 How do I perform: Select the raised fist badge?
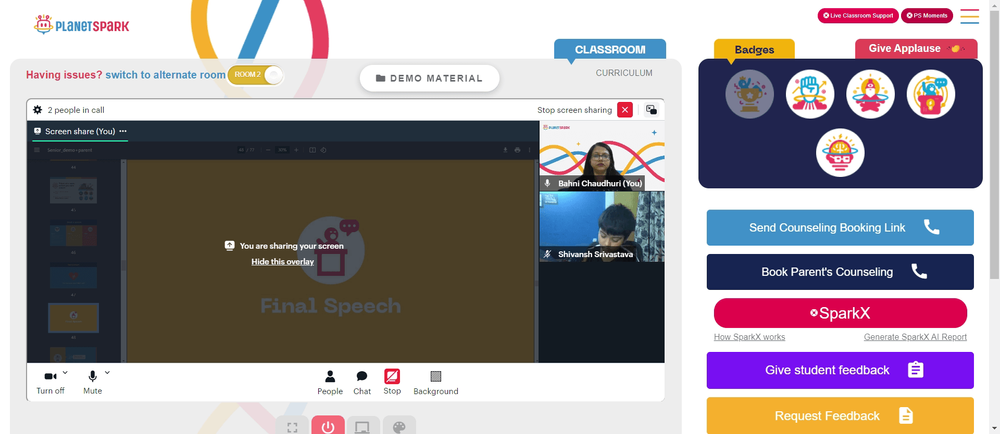click(x=810, y=94)
